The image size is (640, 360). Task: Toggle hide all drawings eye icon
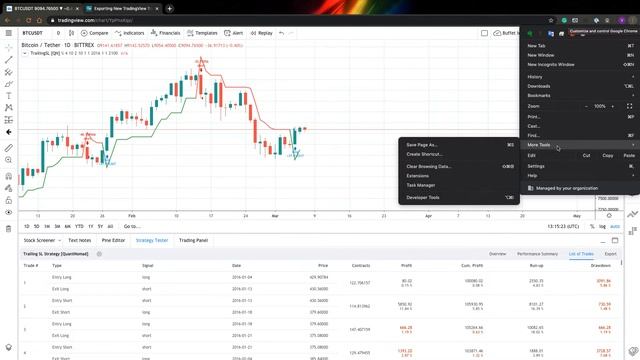point(9,212)
